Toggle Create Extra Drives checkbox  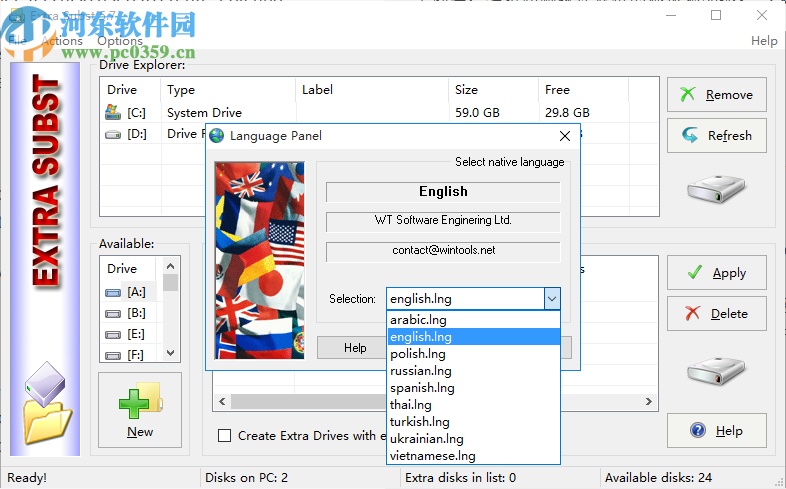click(x=225, y=435)
